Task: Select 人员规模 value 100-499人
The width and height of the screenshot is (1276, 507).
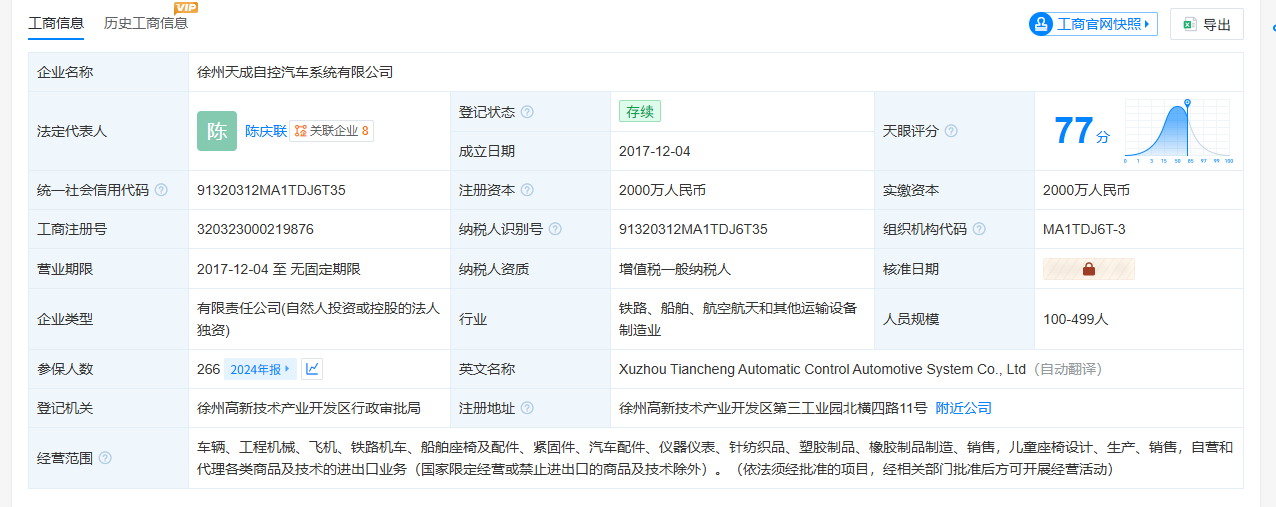Action: 1076,319
